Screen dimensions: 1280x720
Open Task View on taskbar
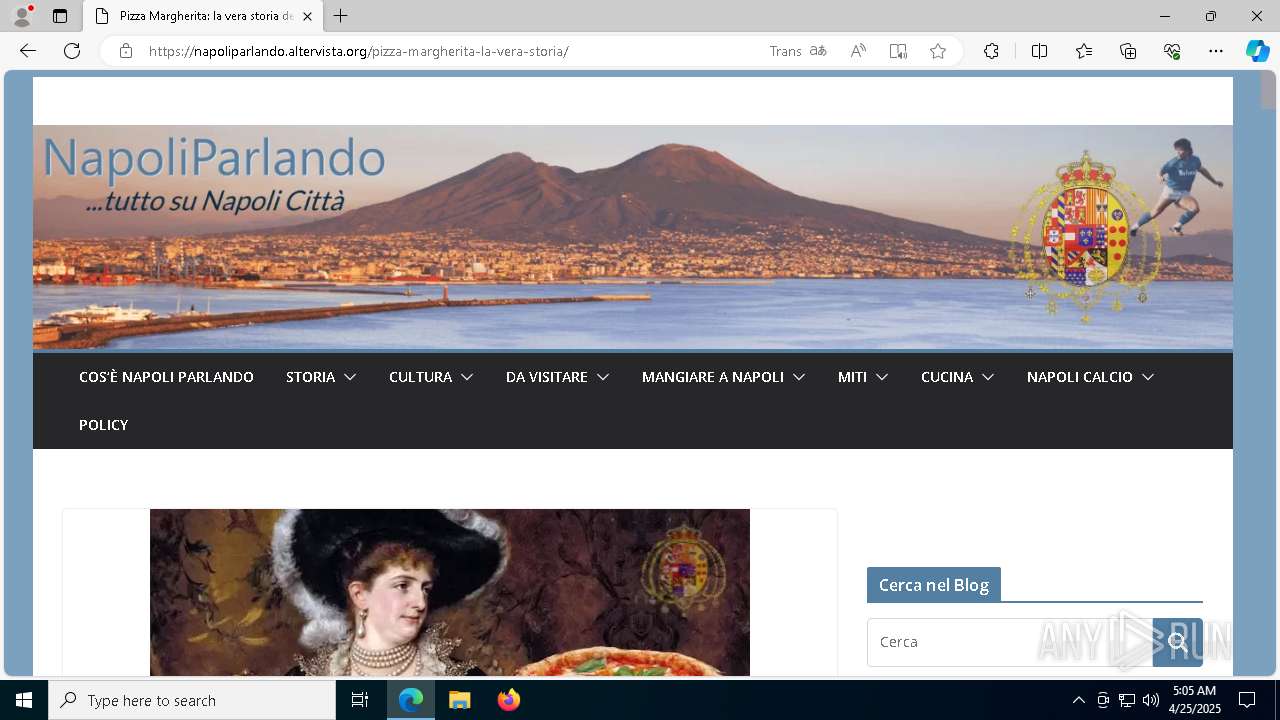tap(360, 700)
